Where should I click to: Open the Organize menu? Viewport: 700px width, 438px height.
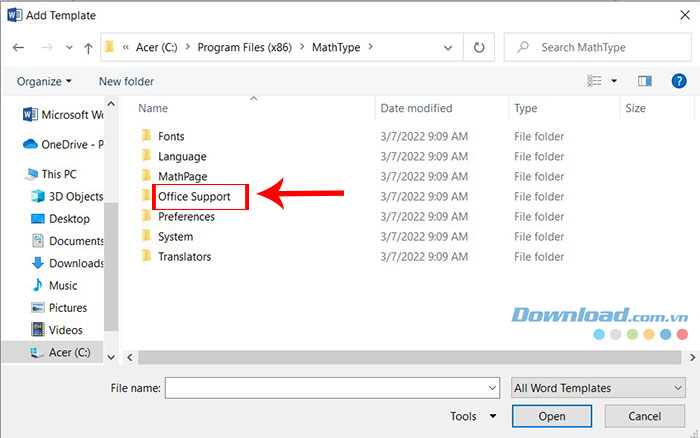[x=44, y=81]
